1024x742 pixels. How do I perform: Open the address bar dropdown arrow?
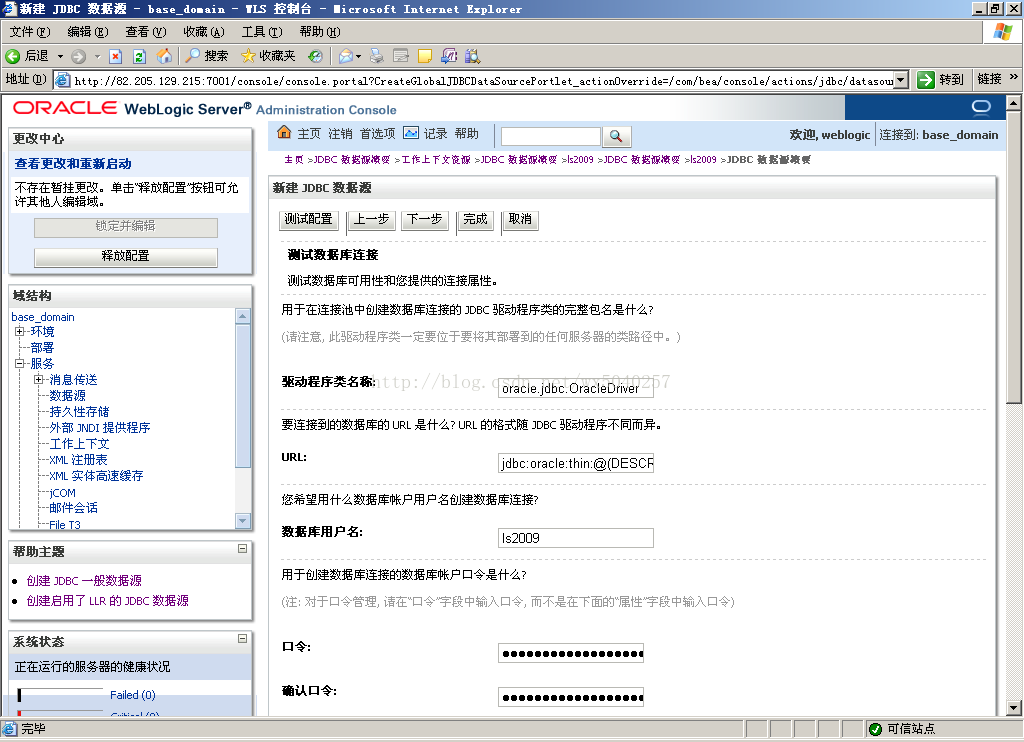coord(900,80)
